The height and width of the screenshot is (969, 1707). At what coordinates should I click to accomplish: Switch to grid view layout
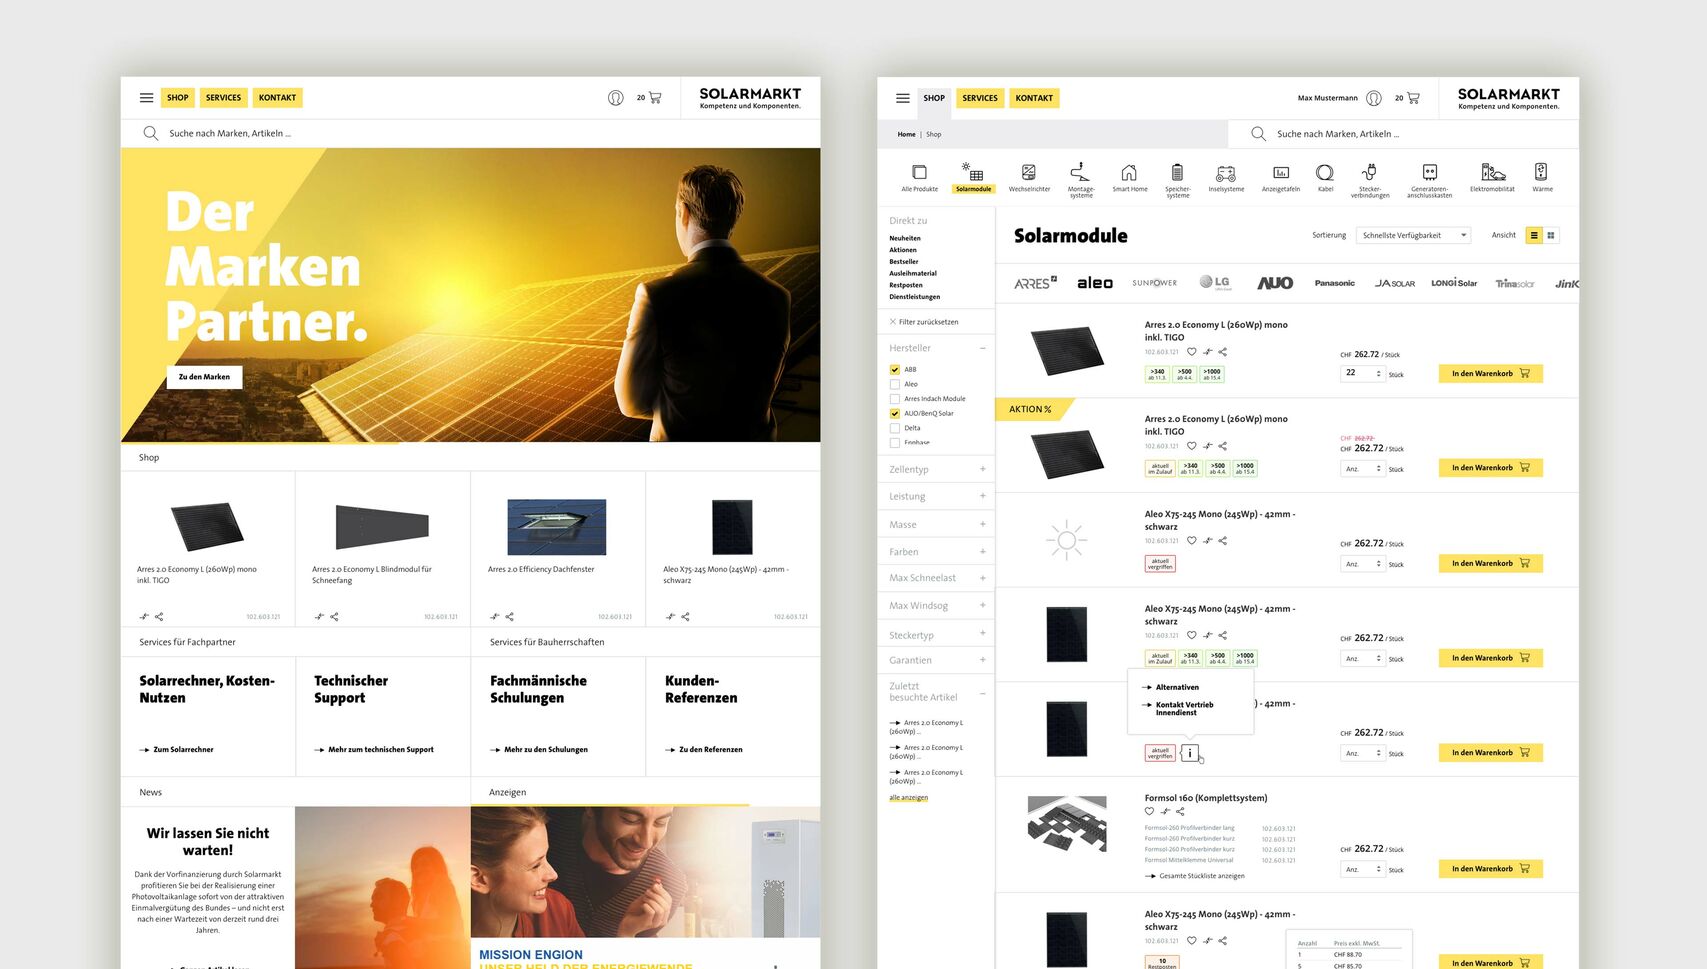pyautogui.click(x=1551, y=236)
